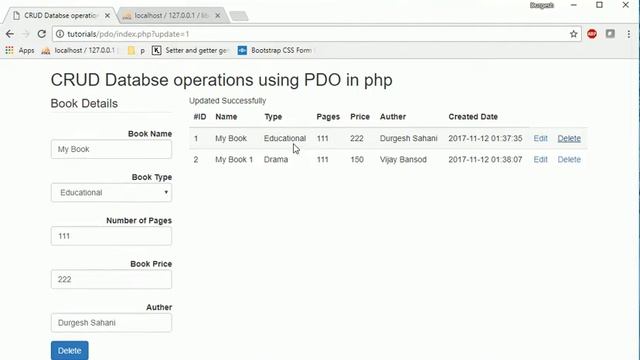
Task: Click the Price column header
Action: [x=360, y=117]
